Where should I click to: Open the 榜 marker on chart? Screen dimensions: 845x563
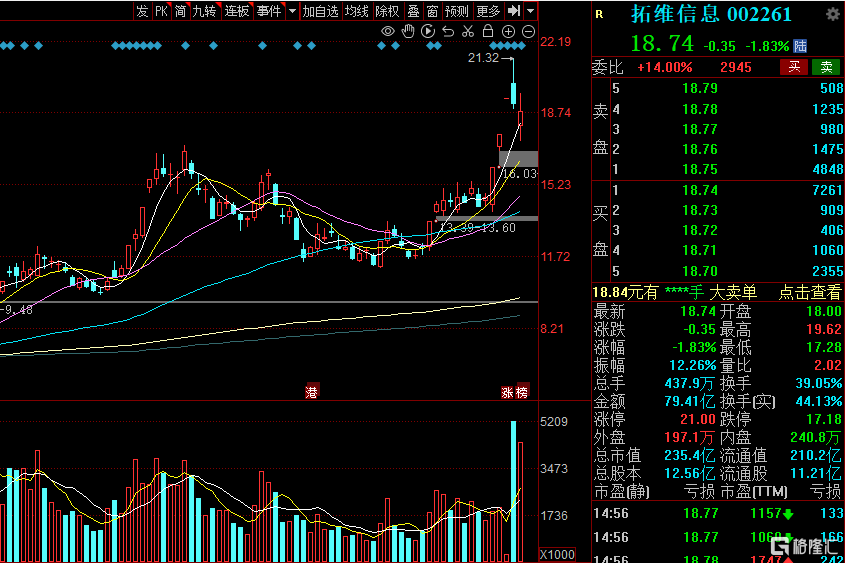(522, 392)
